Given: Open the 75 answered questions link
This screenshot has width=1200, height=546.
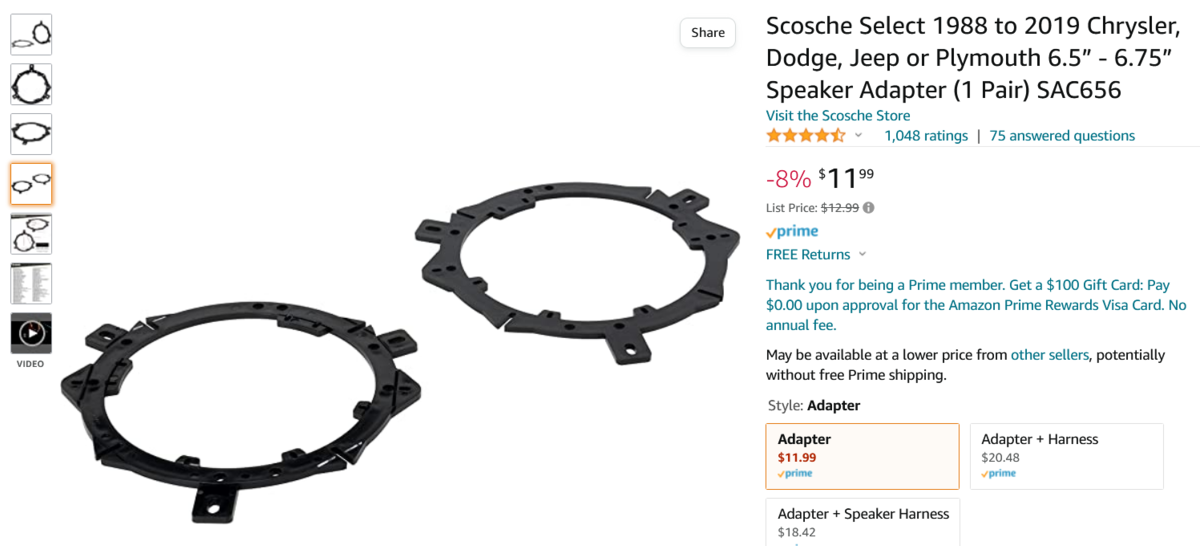Looking at the screenshot, I should [x=1062, y=136].
